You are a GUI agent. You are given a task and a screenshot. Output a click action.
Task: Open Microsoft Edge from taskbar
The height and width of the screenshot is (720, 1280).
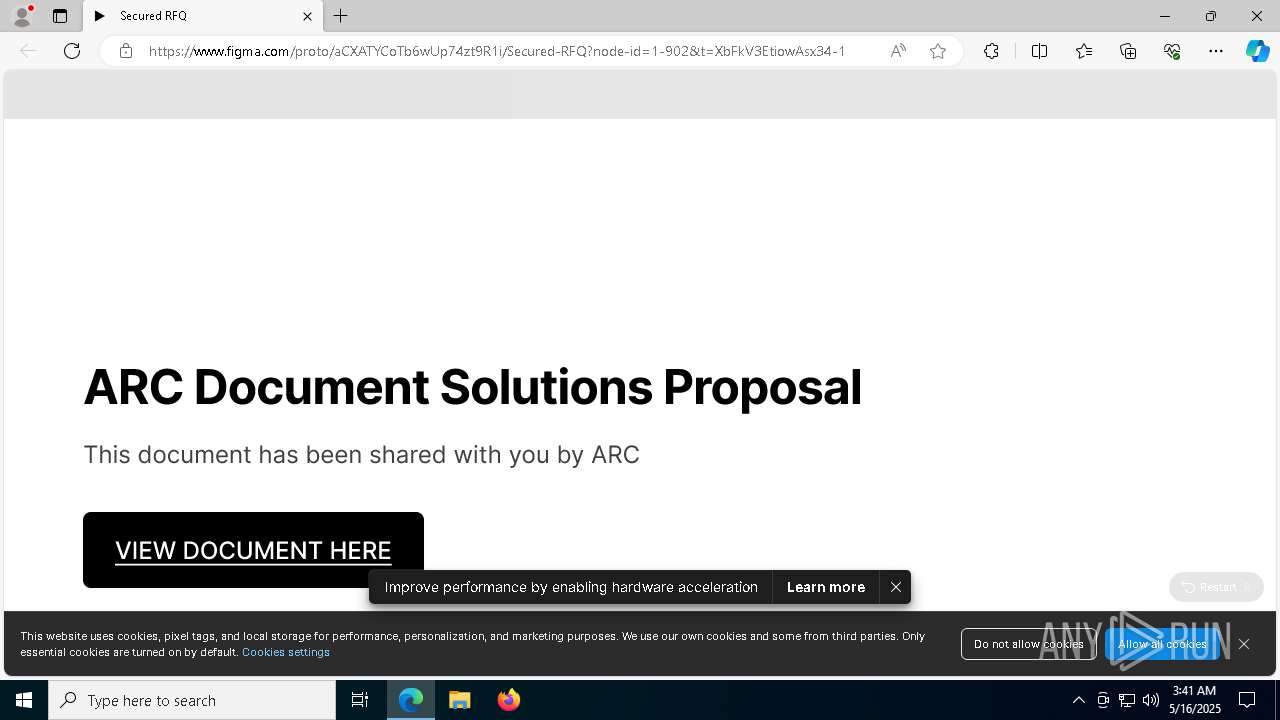click(x=411, y=700)
